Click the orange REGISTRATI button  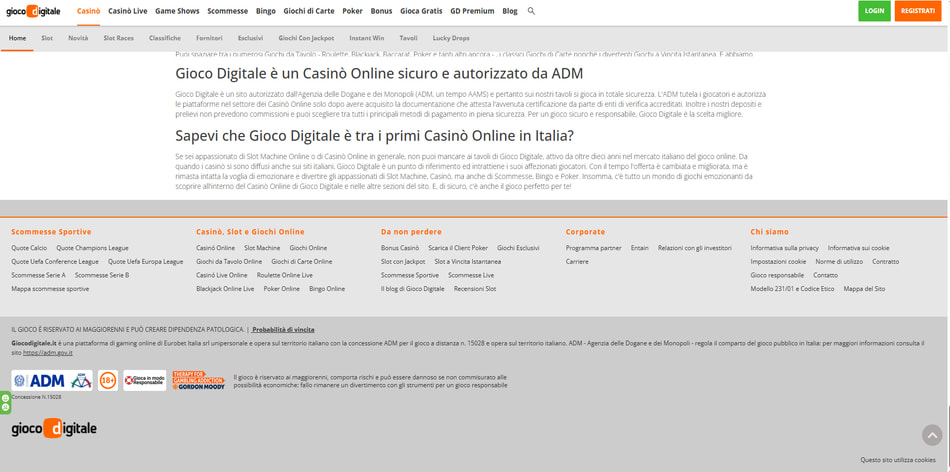917,11
